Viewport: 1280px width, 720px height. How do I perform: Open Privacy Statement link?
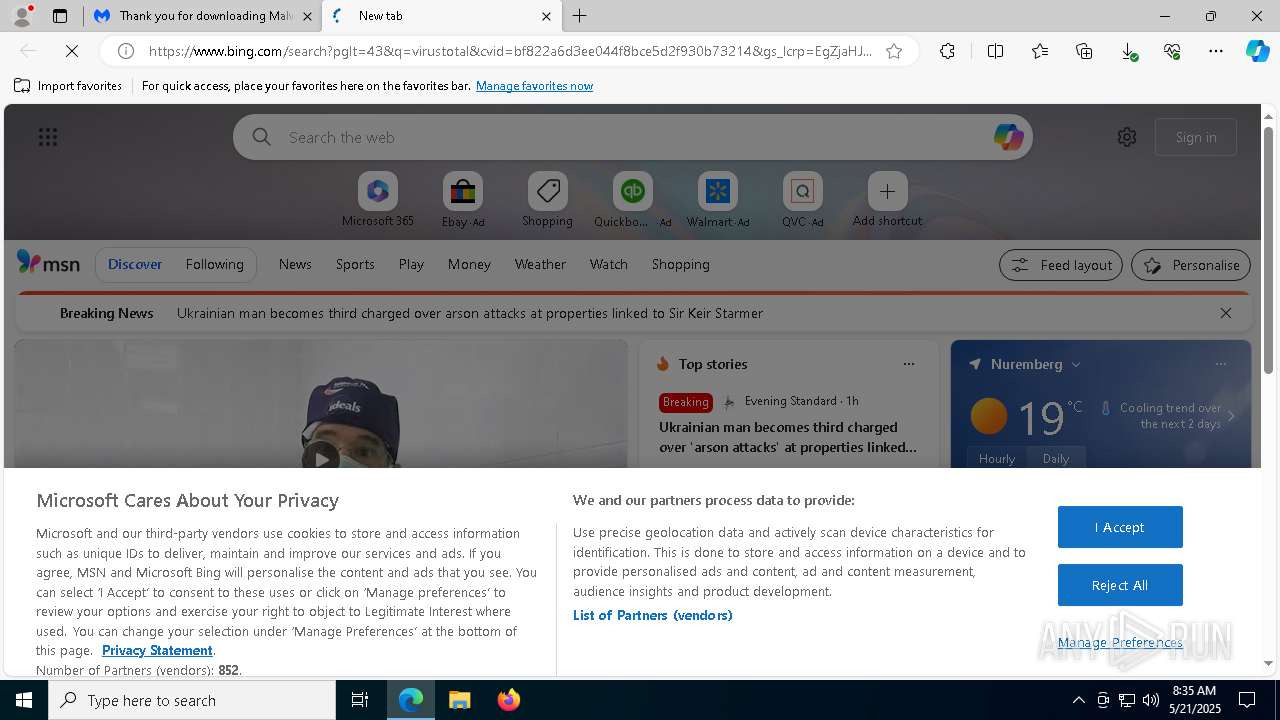[157, 650]
